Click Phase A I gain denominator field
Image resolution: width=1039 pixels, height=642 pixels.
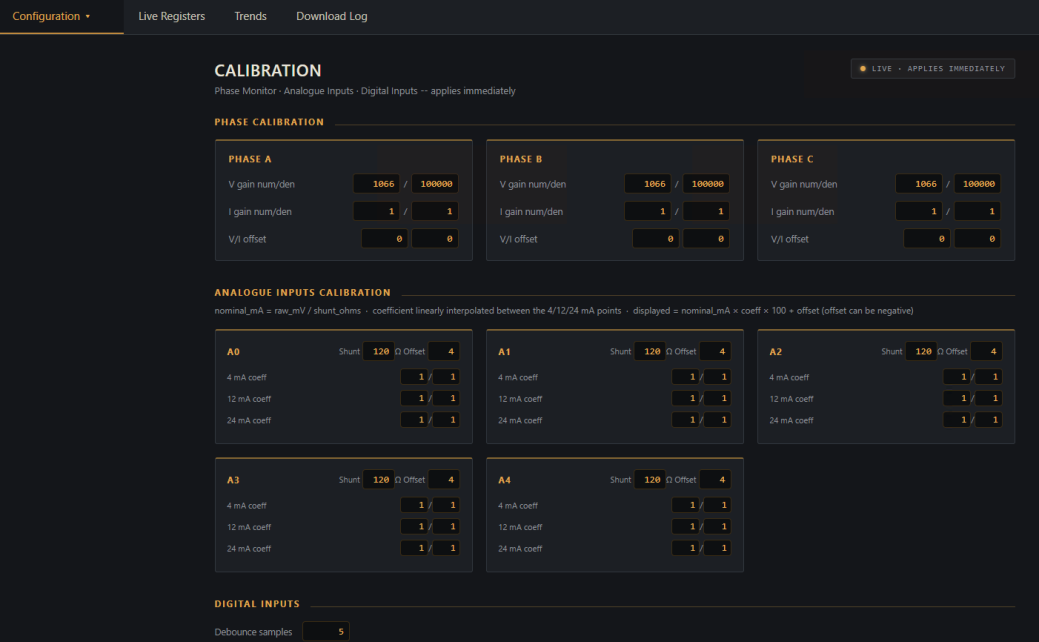tap(435, 211)
